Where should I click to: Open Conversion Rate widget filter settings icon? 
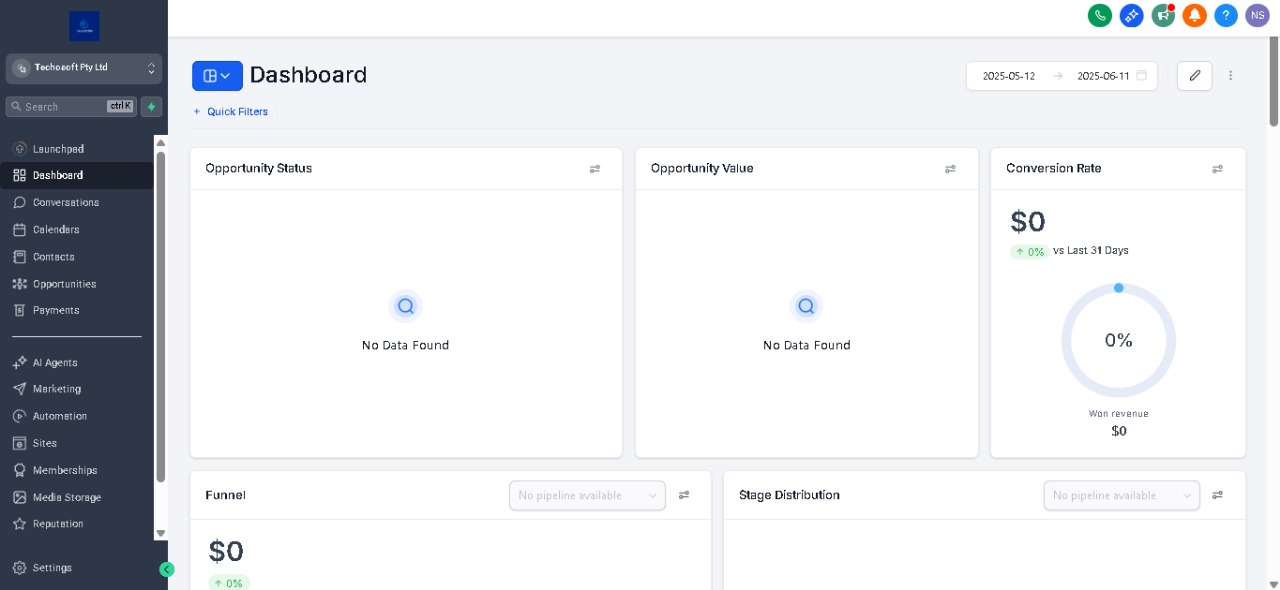pos(1217,169)
